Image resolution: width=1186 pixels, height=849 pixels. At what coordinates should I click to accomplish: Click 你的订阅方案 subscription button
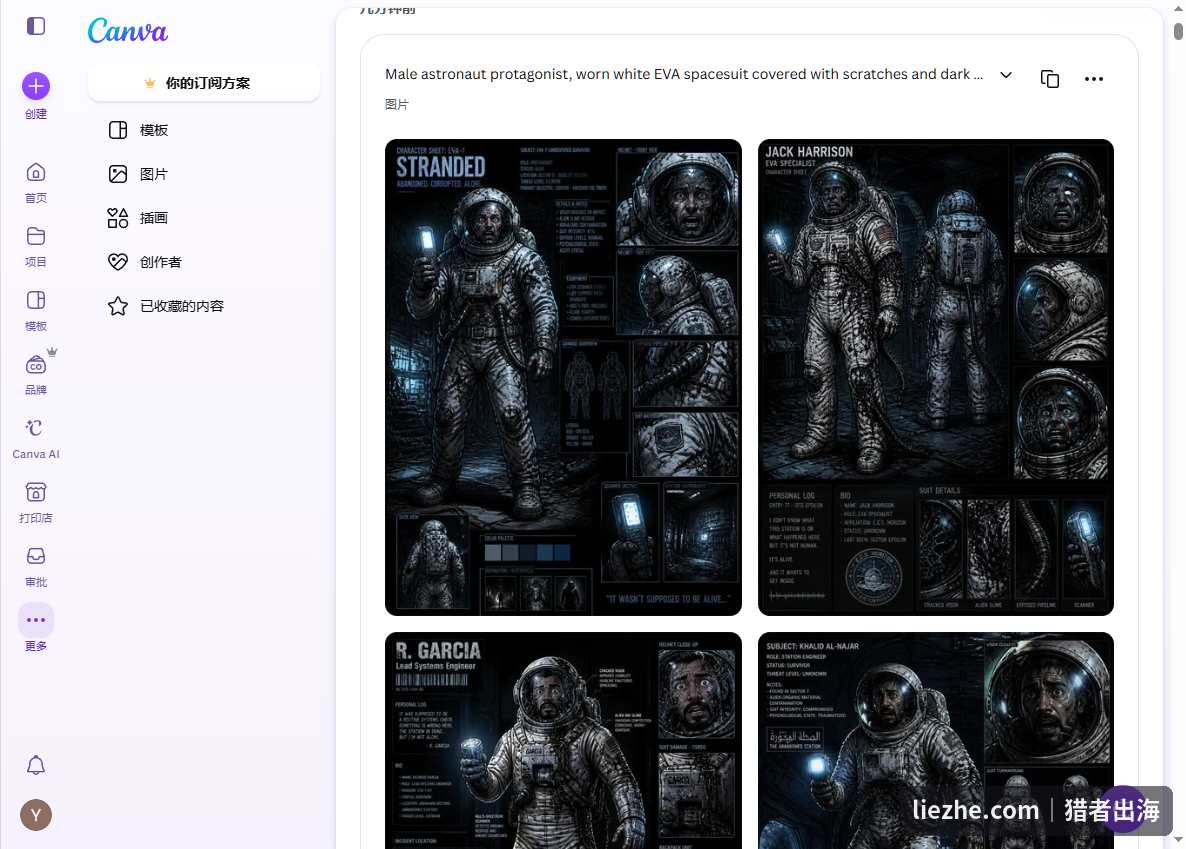point(203,83)
